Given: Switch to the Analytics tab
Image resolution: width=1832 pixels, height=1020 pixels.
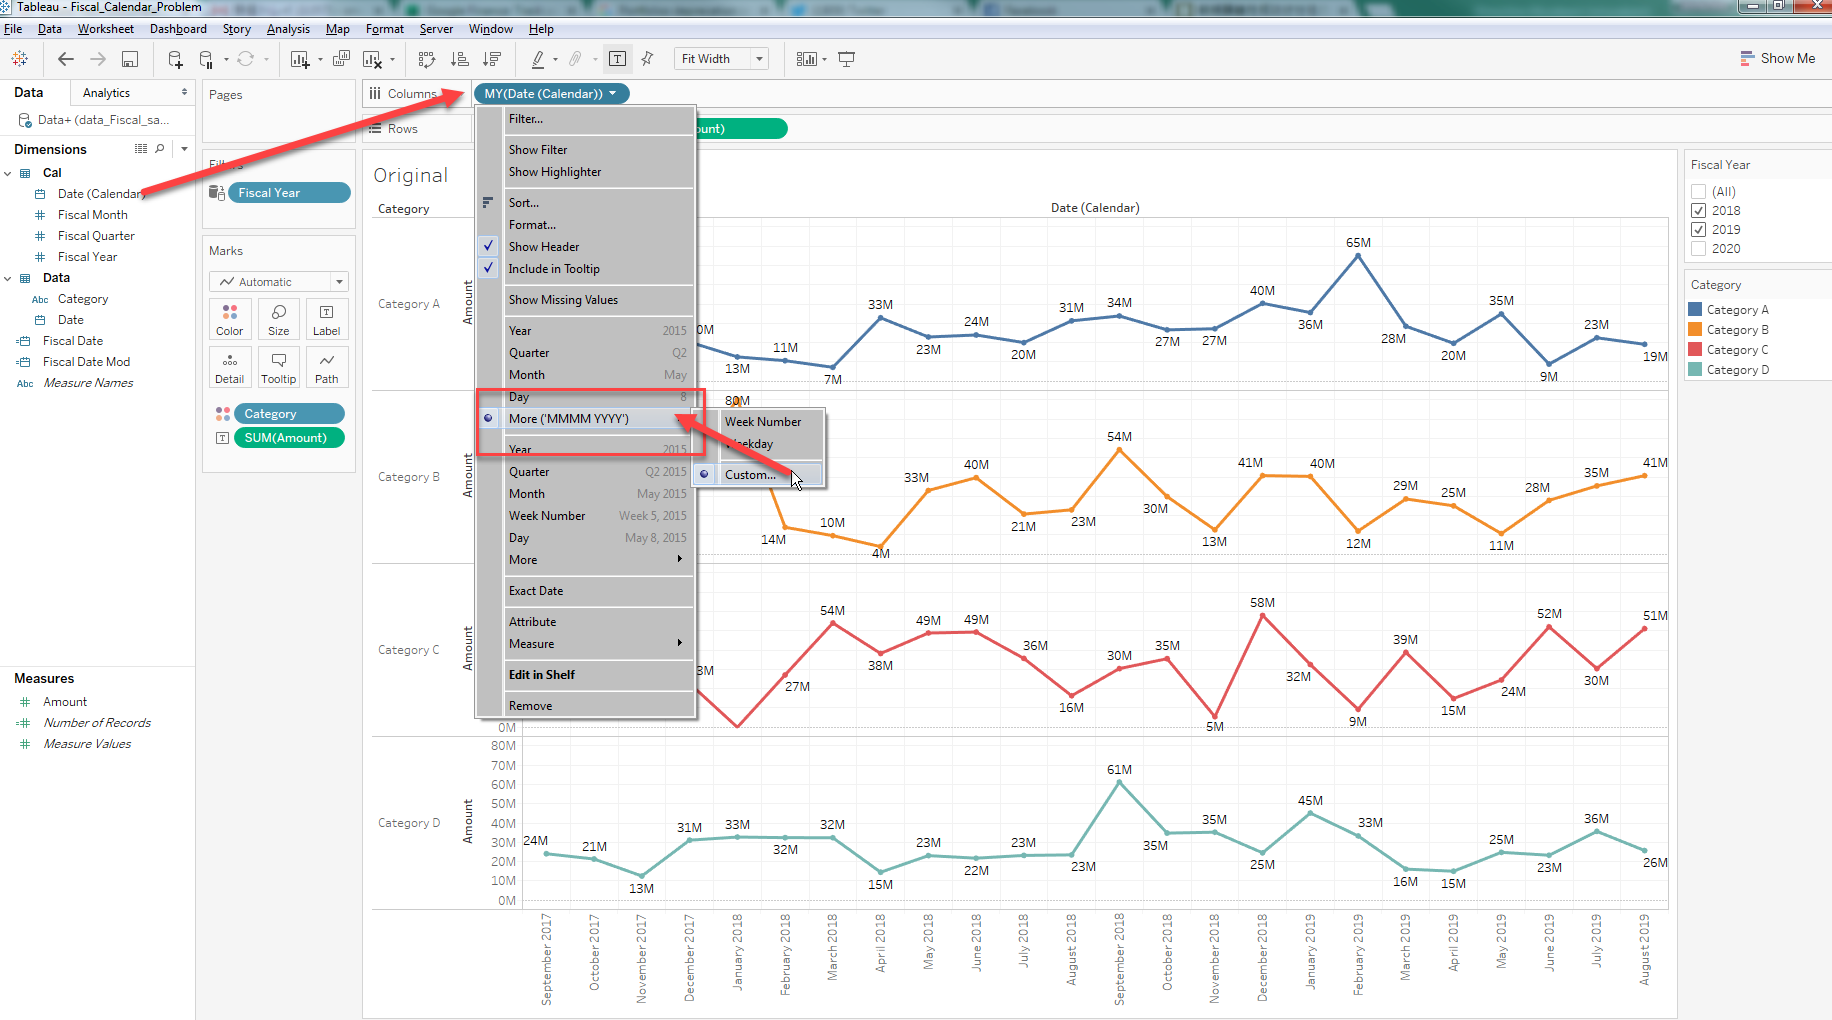Looking at the screenshot, I should pos(106,92).
